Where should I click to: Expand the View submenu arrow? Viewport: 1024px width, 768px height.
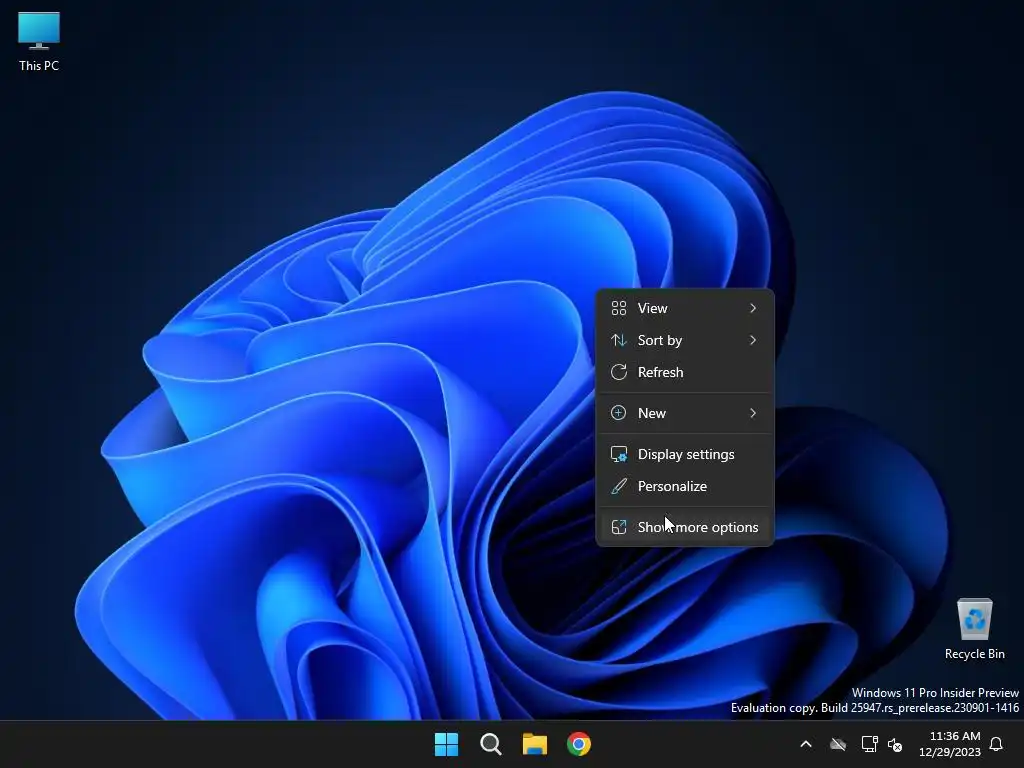coord(753,308)
